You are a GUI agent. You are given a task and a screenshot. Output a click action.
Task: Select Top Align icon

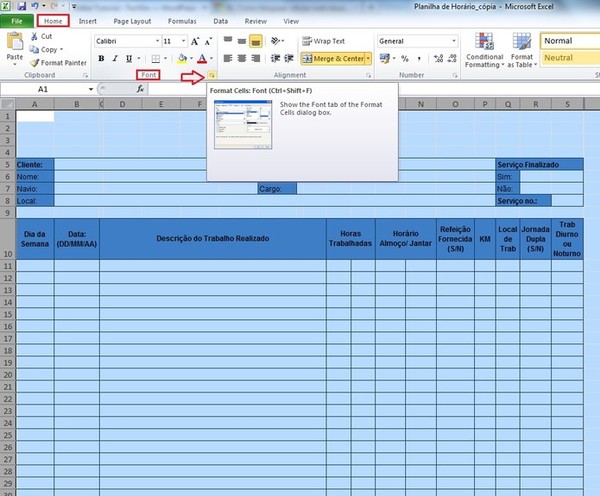[228, 40]
